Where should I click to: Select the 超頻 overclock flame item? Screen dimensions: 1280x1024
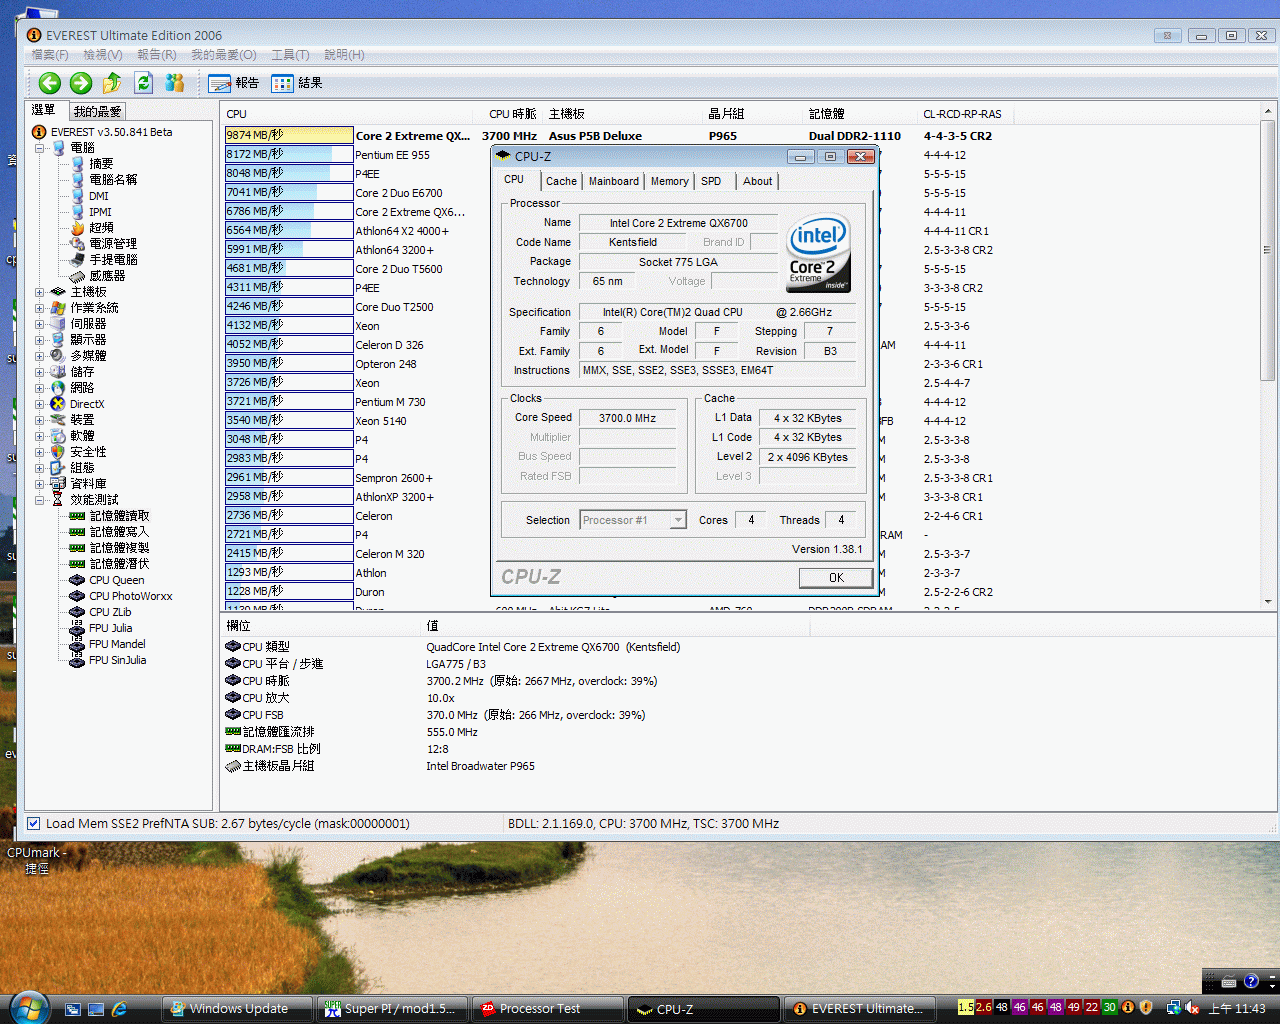93,228
